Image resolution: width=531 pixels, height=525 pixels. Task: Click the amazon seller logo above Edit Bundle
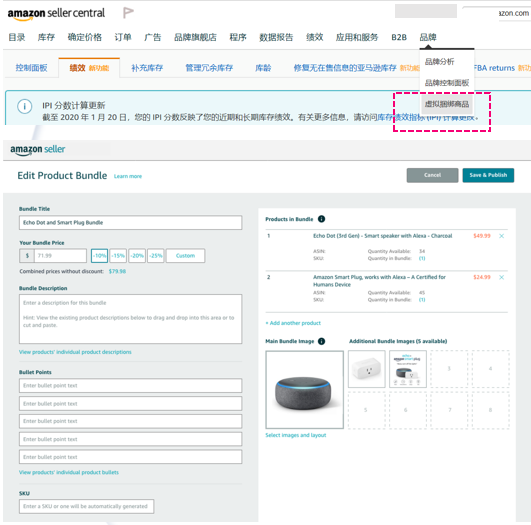[38, 149]
